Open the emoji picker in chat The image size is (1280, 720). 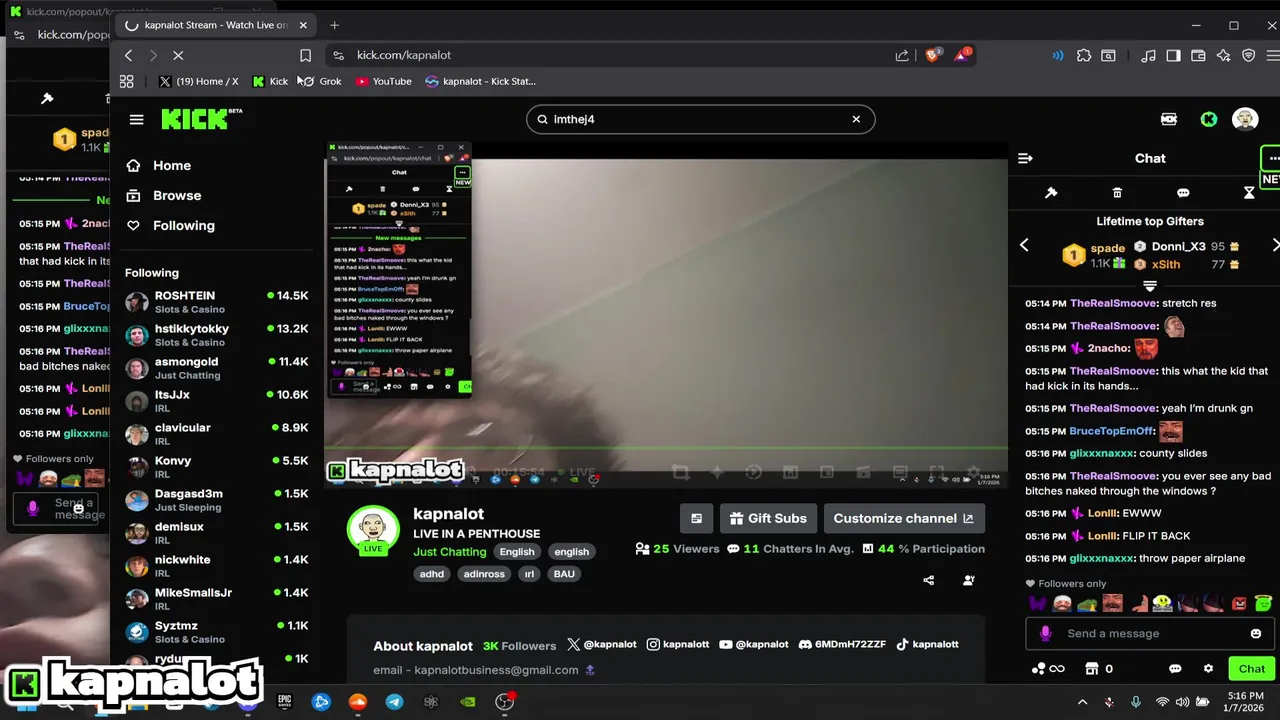(x=1256, y=633)
